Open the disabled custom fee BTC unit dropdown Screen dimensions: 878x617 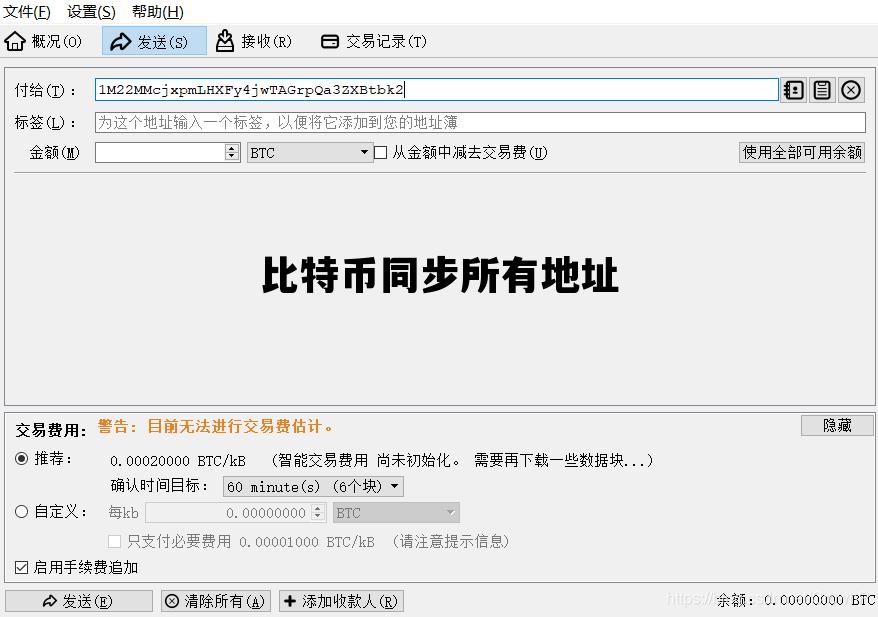tap(396, 512)
